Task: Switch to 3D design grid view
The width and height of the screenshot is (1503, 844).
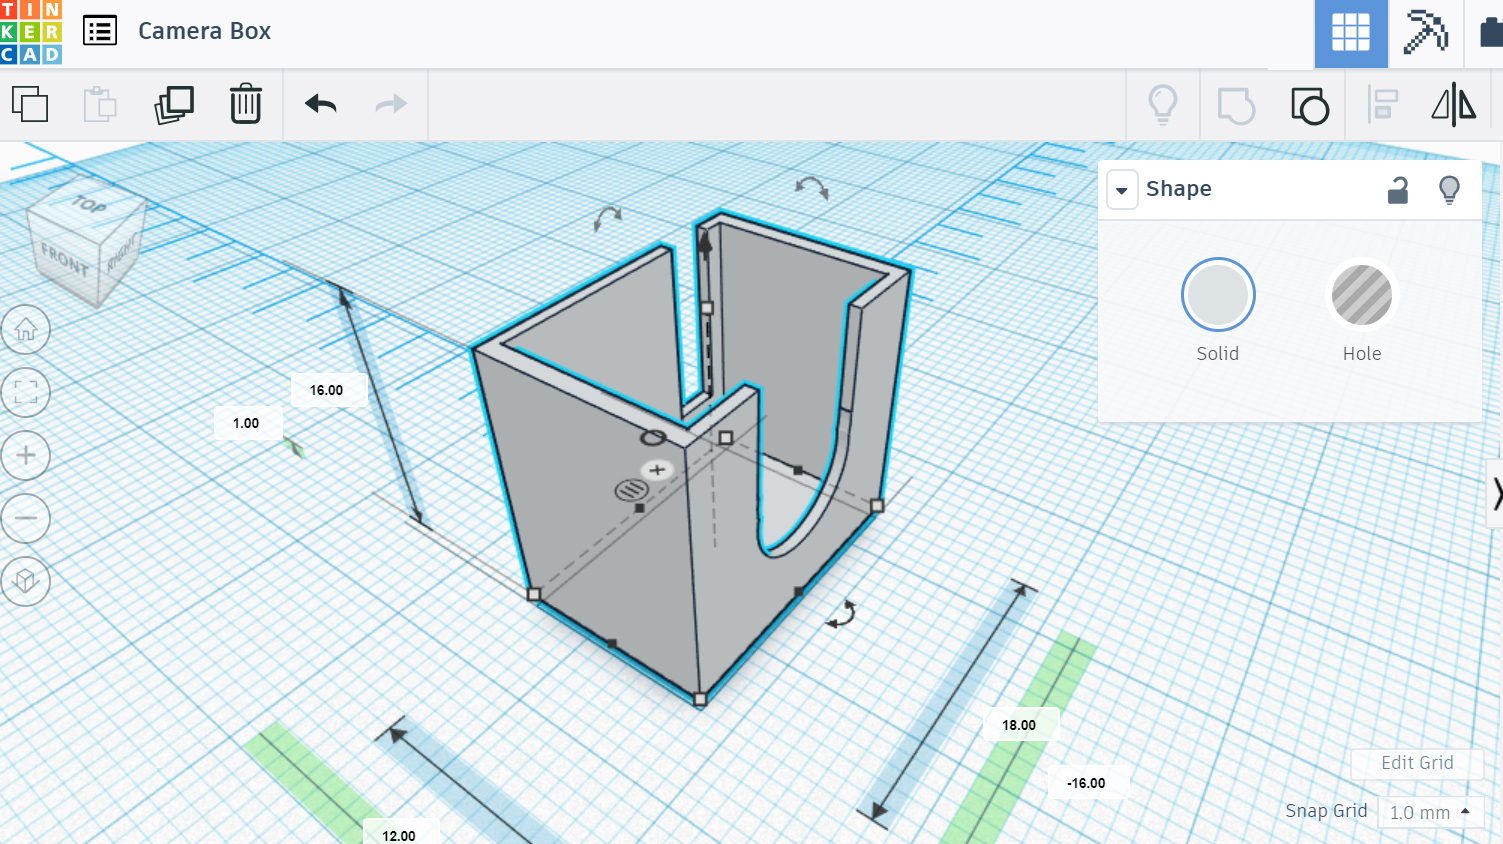Action: point(1350,33)
